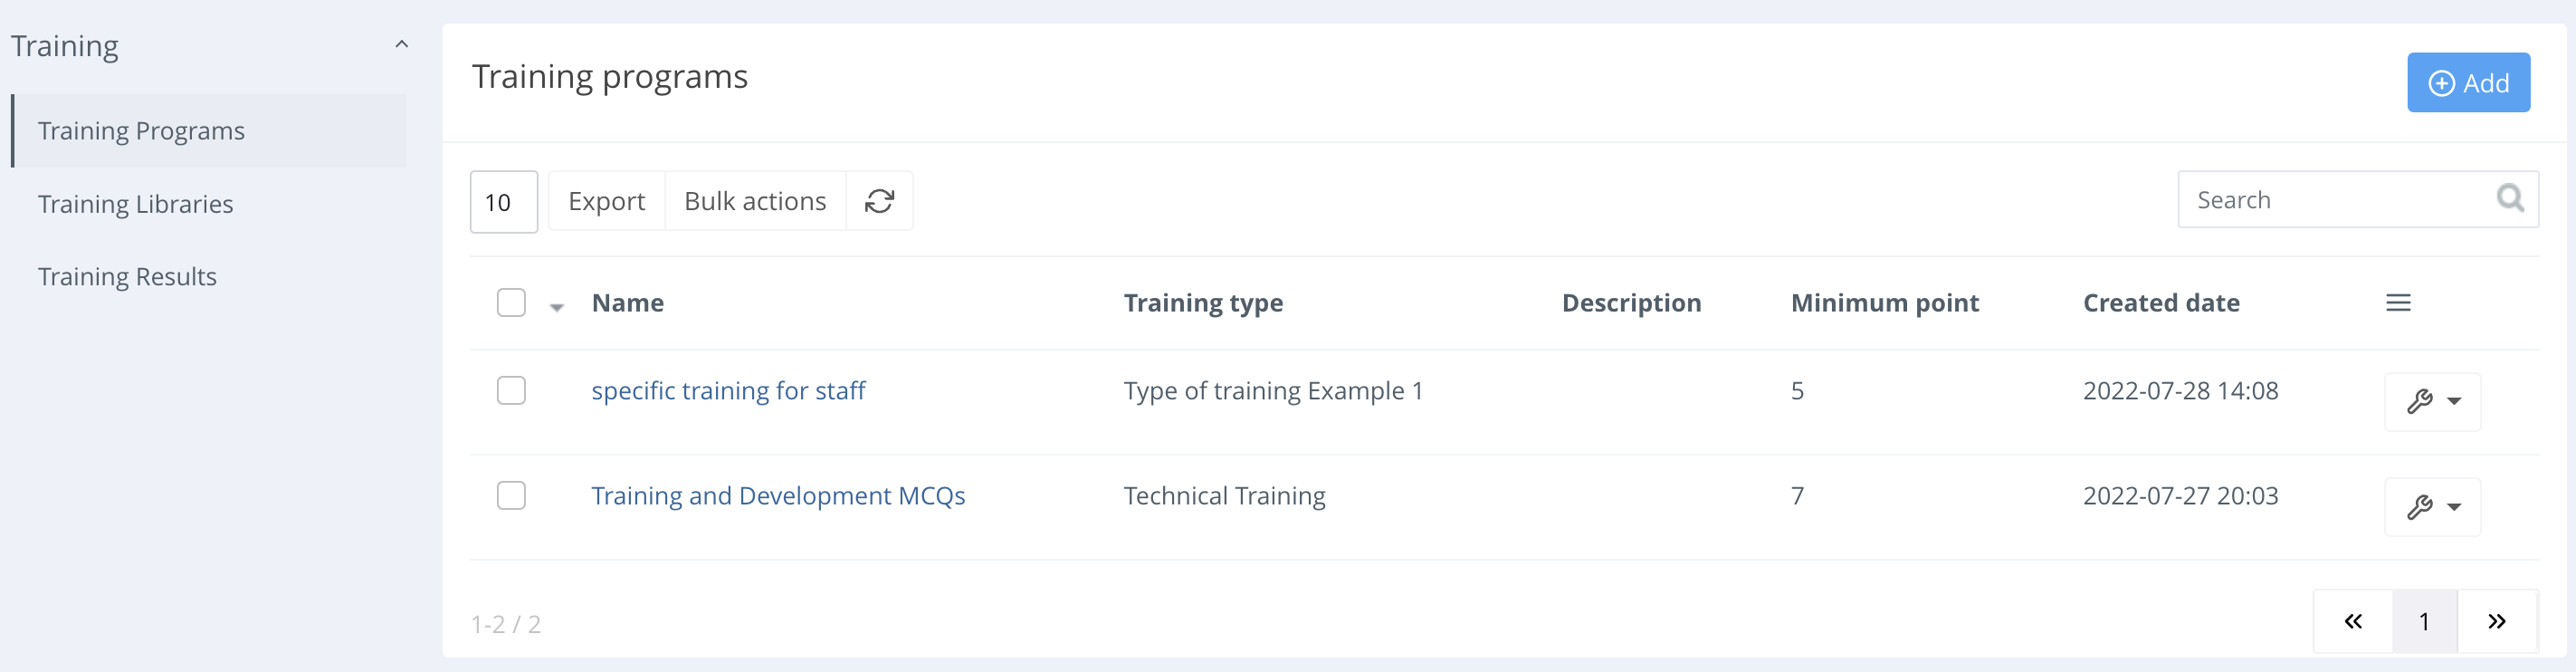Click the Export button
Image resolution: width=2576 pixels, height=672 pixels.
coord(606,202)
